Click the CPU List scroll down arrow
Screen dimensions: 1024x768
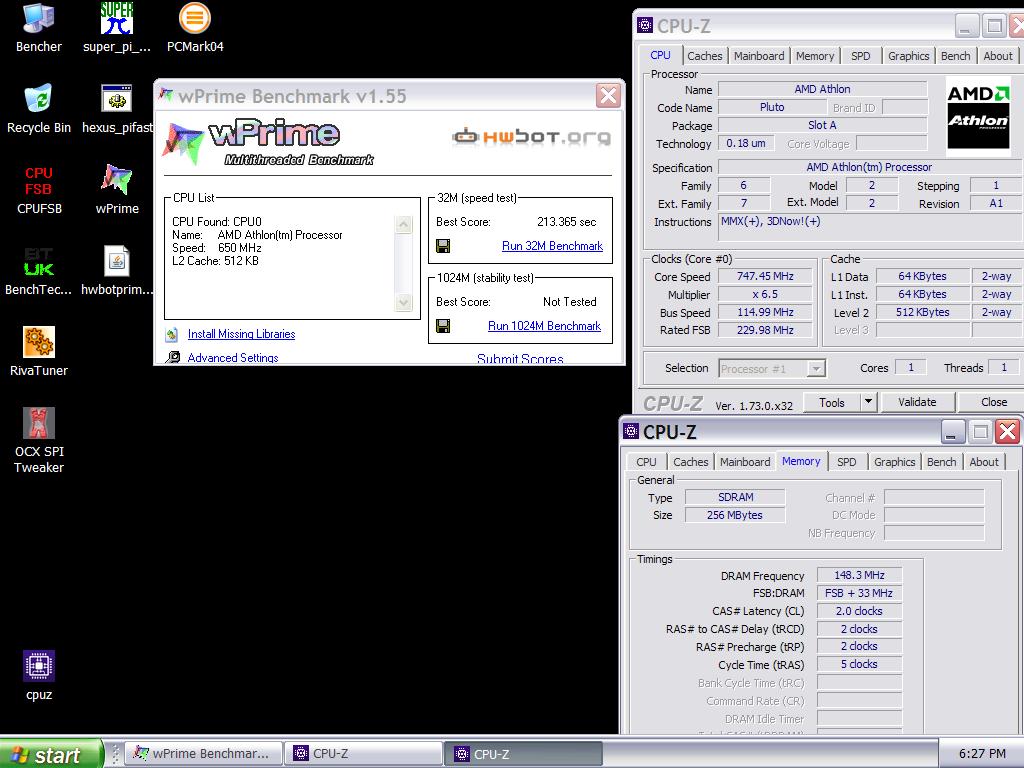(x=404, y=302)
